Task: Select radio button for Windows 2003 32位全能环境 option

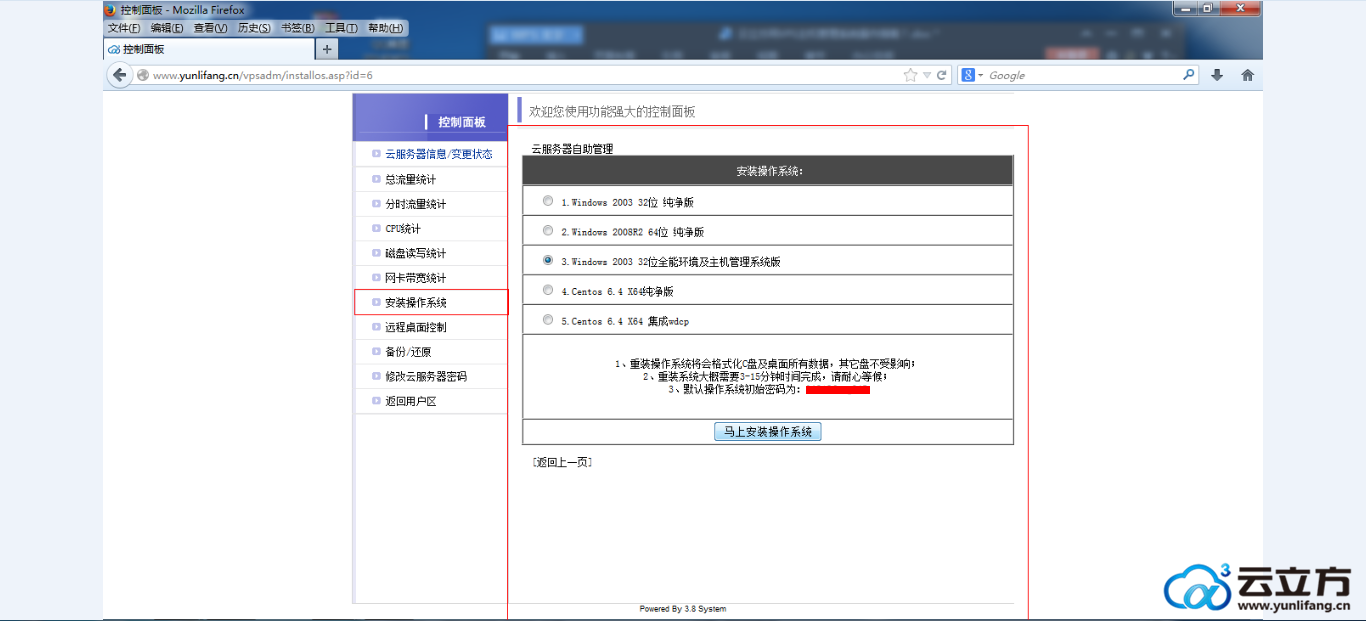Action: [547, 260]
